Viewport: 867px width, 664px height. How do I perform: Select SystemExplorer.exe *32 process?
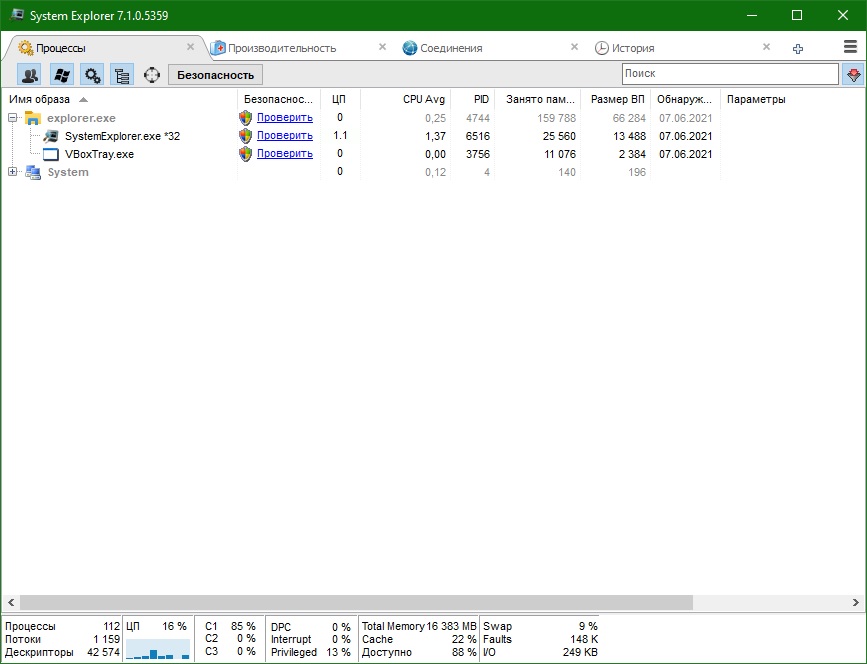(433, 136)
